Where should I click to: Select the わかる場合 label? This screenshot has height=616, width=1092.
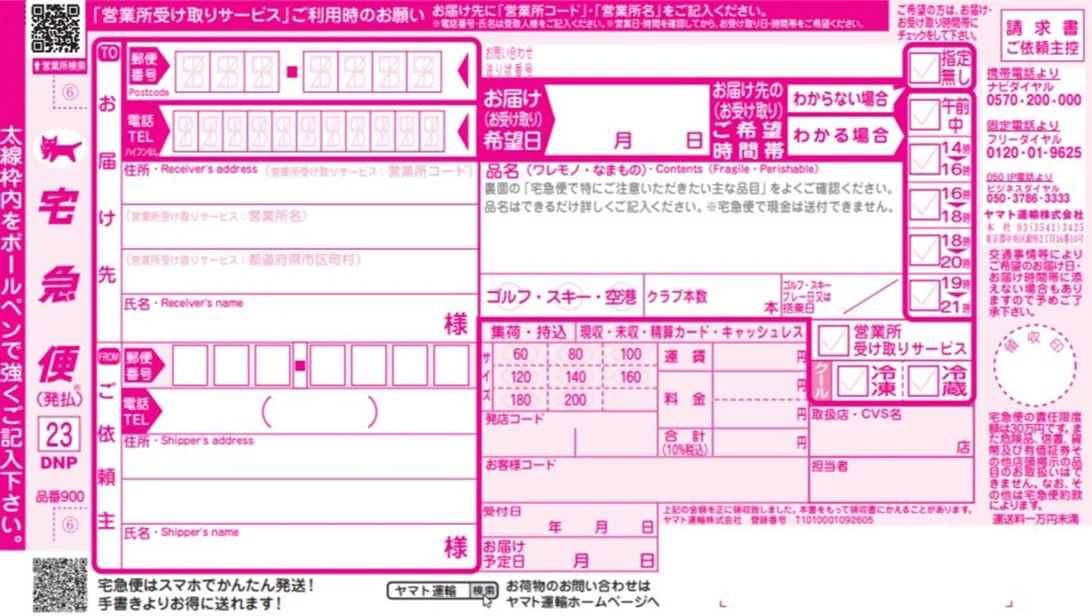pyautogui.click(x=840, y=134)
